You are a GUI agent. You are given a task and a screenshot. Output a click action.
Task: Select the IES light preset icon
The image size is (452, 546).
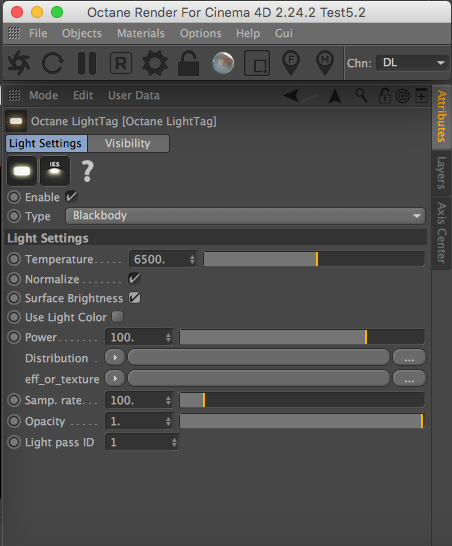tap(55, 171)
